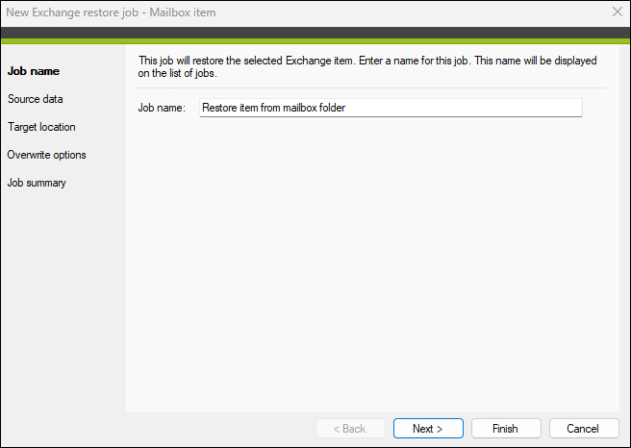Close the dialog with the X button
This screenshot has width=631, height=448.
617,12
